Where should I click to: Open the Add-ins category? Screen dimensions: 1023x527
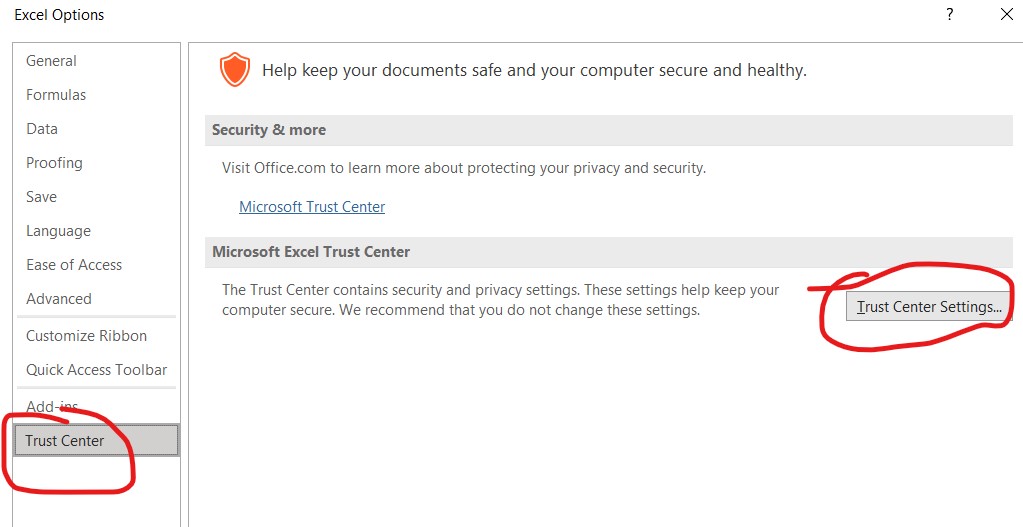point(52,407)
